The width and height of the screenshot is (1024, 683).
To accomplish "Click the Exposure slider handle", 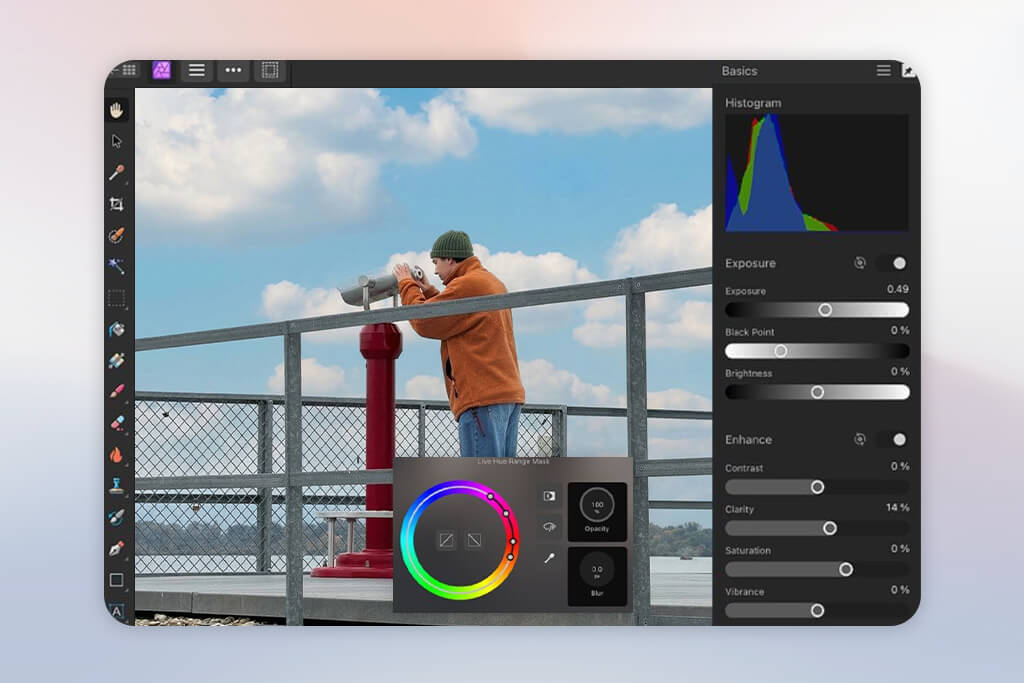I will pyautogui.click(x=825, y=310).
